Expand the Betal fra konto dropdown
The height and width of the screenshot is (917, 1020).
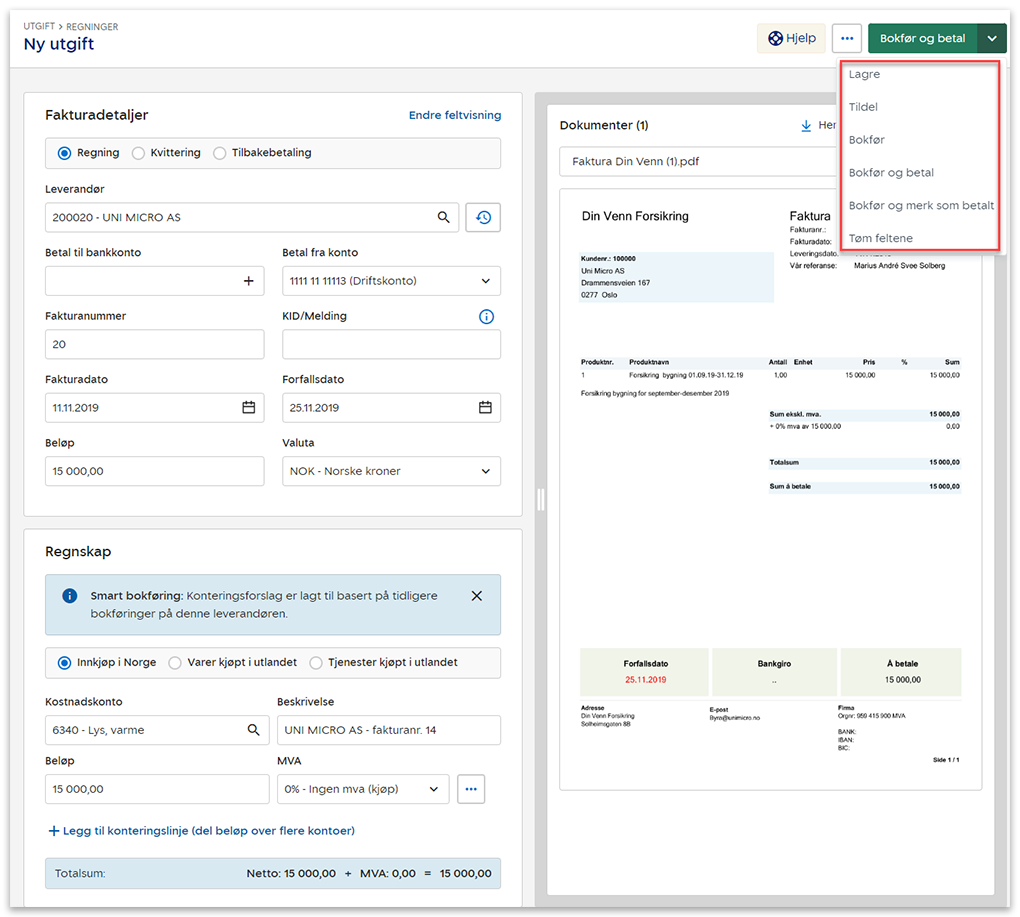click(x=486, y=281)
